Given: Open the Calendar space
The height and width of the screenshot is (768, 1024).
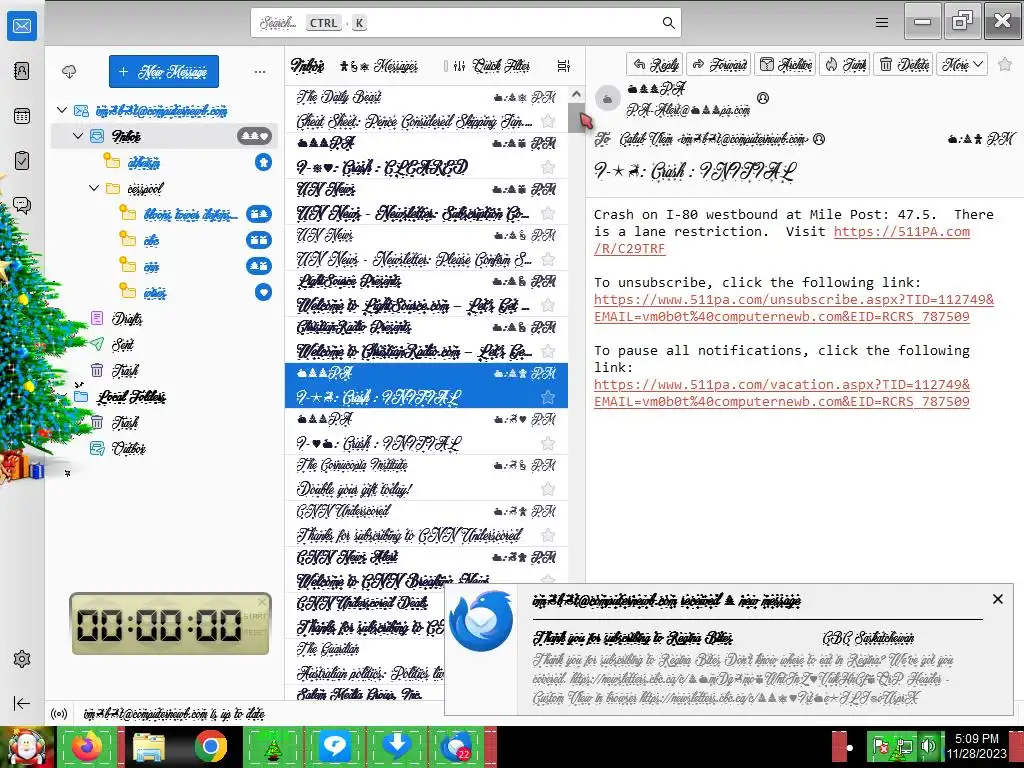Looking at the screenshot, I should 22,116.
